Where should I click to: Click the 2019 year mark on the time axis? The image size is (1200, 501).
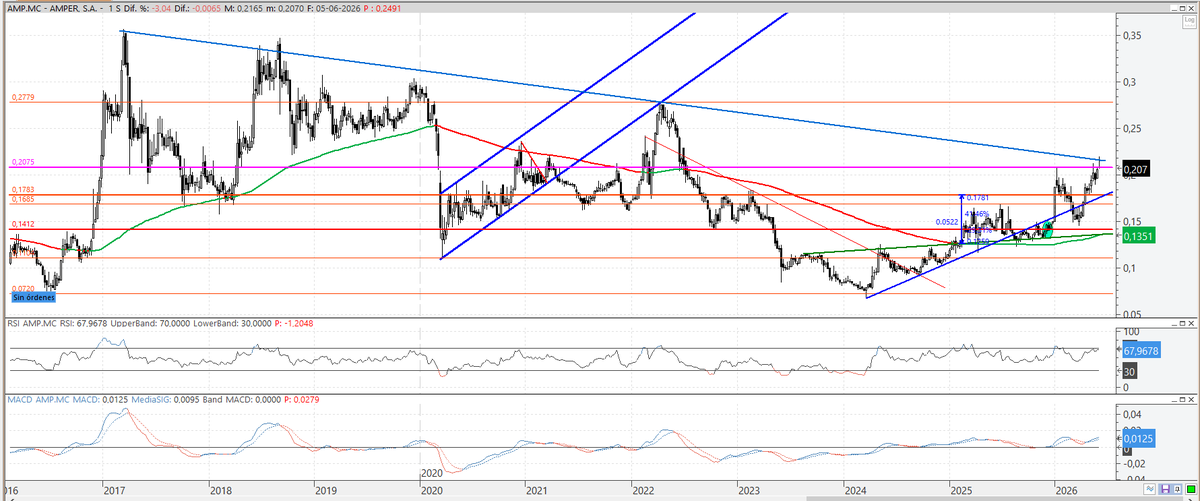(326, 490)
